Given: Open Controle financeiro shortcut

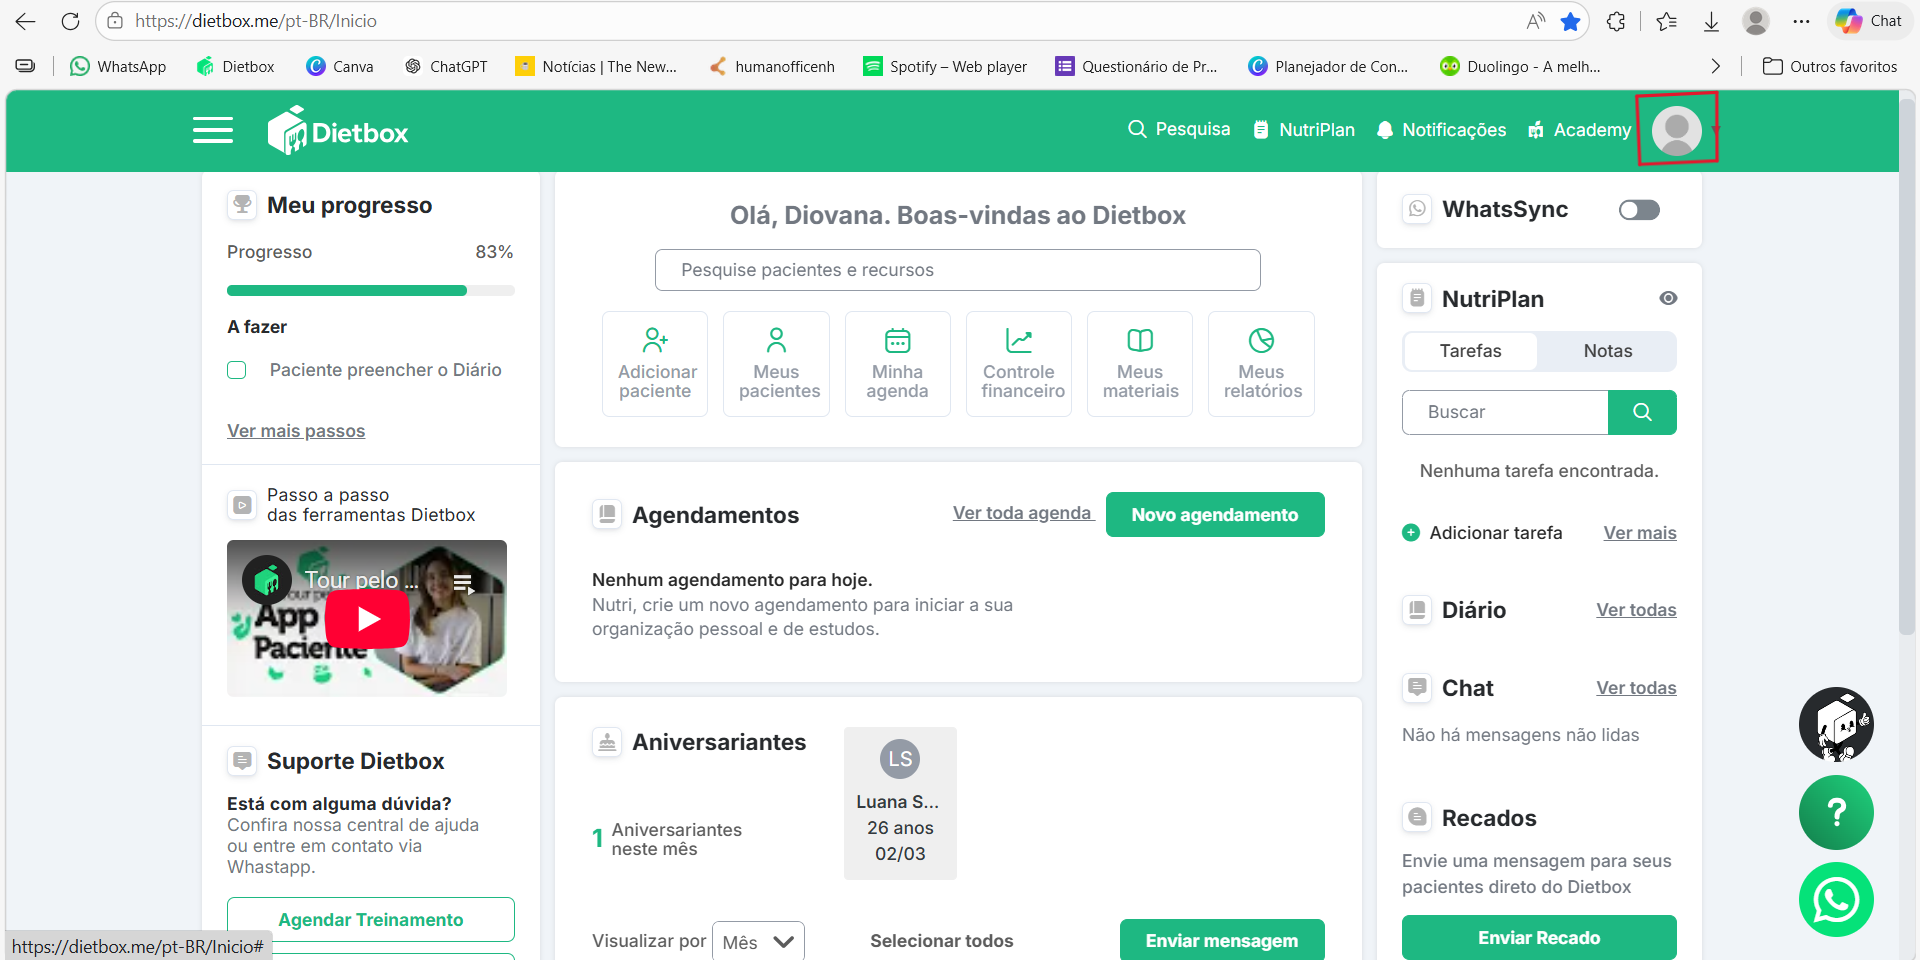Looking at the screenshot, I should (1019, 364).
